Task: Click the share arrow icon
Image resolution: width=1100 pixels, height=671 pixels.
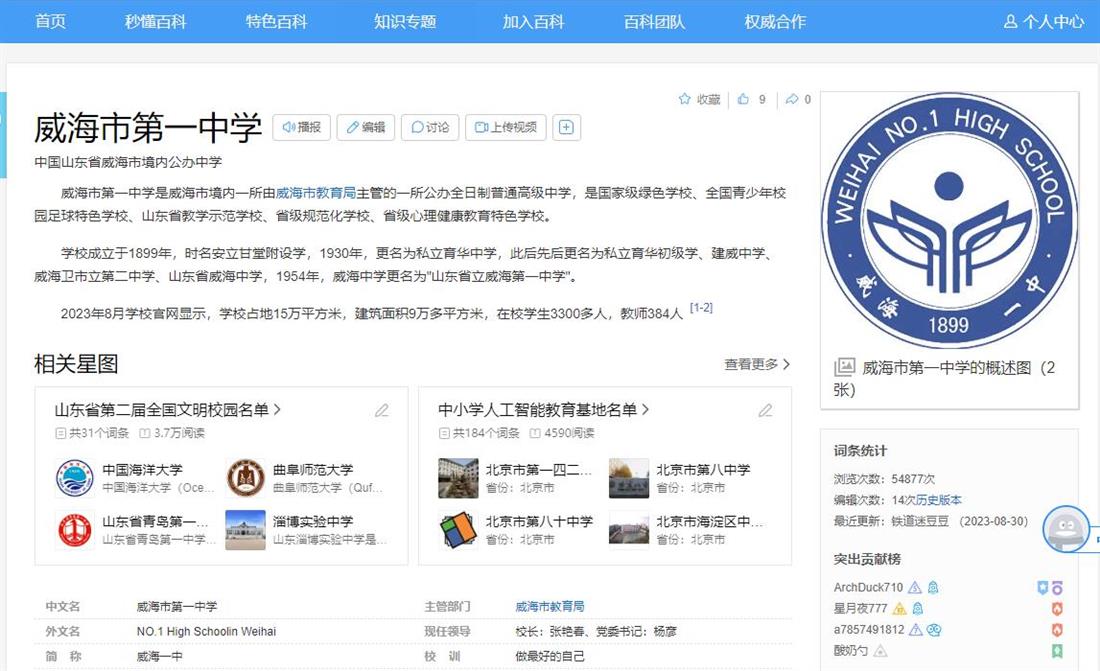Action: (x=792, y=99)
